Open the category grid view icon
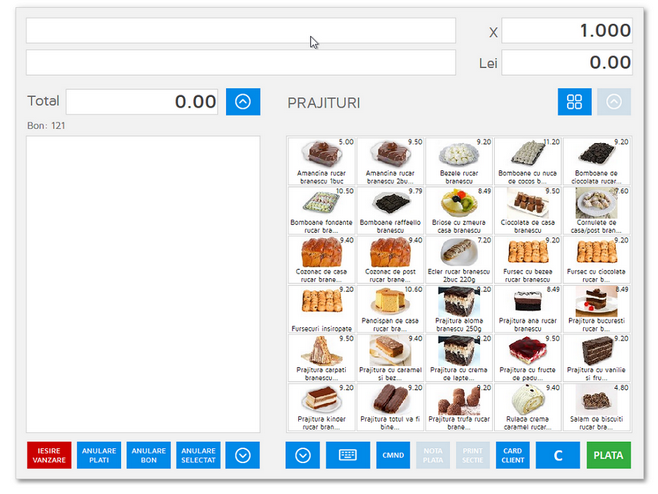The height and width of the screenshot is (494, 658). pyautogui.click(x=574, y=102)
